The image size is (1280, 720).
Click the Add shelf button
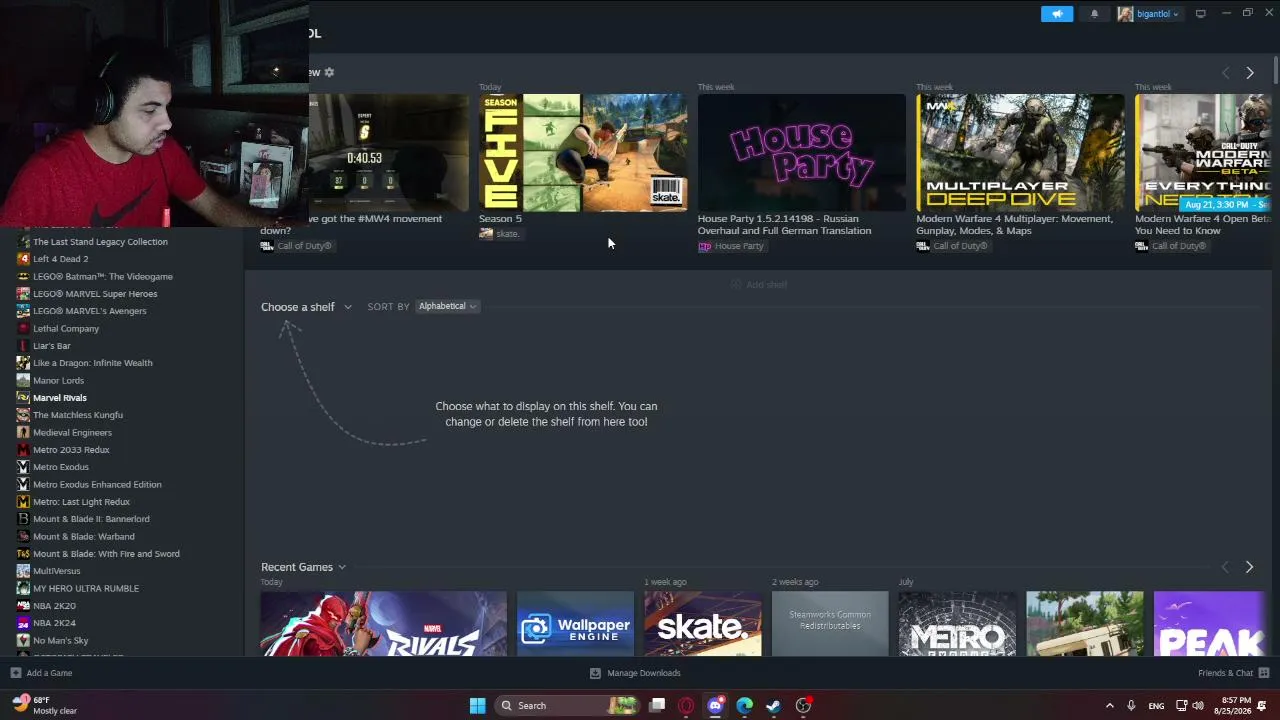pyautogui.click(x=758, y=284)
